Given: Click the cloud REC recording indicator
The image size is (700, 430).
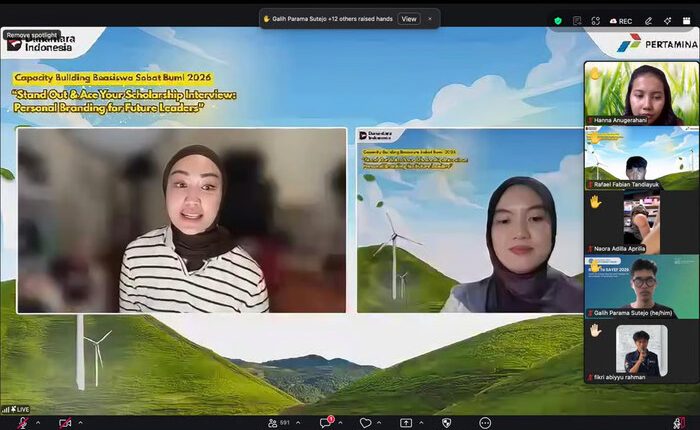Looking at the screenshot, I should tap(621, 21).
